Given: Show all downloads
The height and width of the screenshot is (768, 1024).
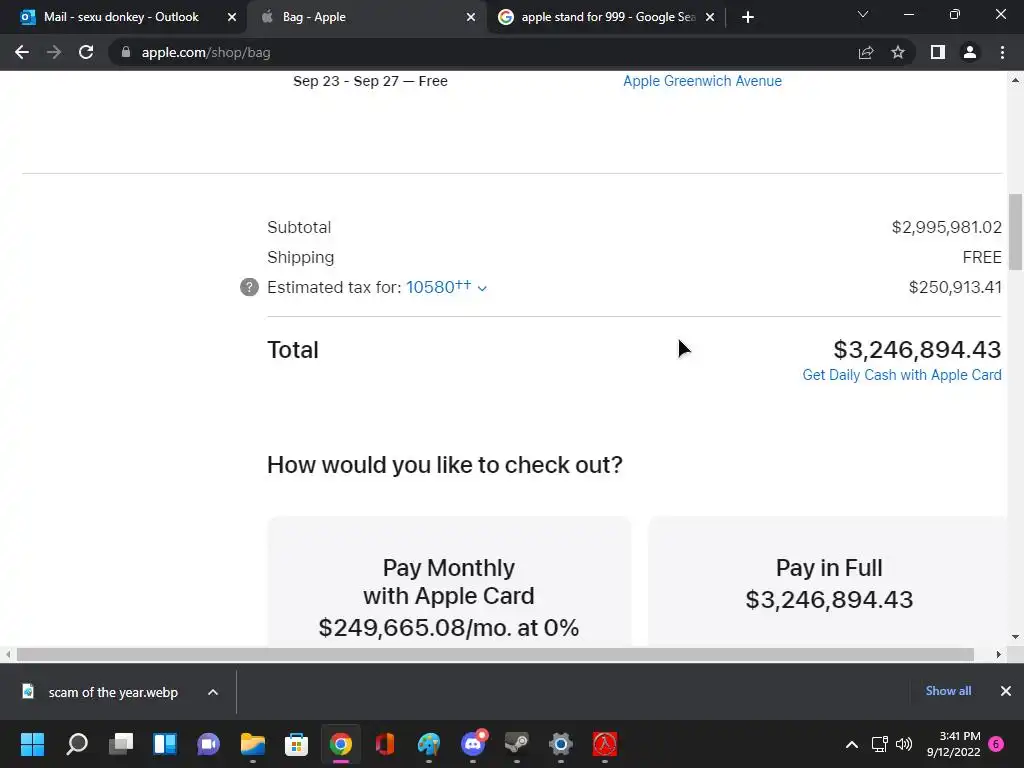Looking at the screenshot, I should [x=948, y=691].
